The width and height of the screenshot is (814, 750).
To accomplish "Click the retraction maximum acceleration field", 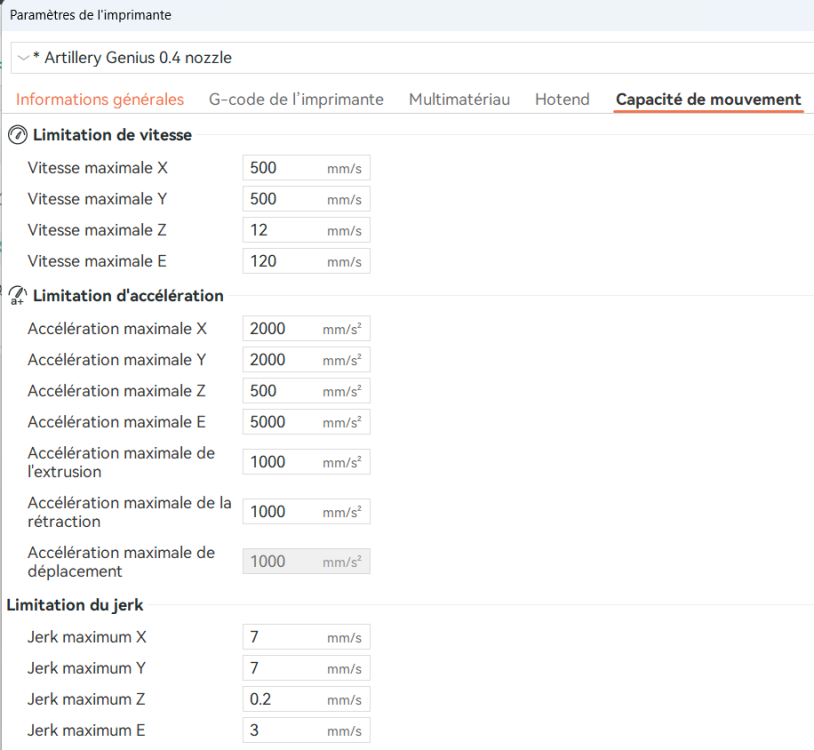I will click(306, 512).
